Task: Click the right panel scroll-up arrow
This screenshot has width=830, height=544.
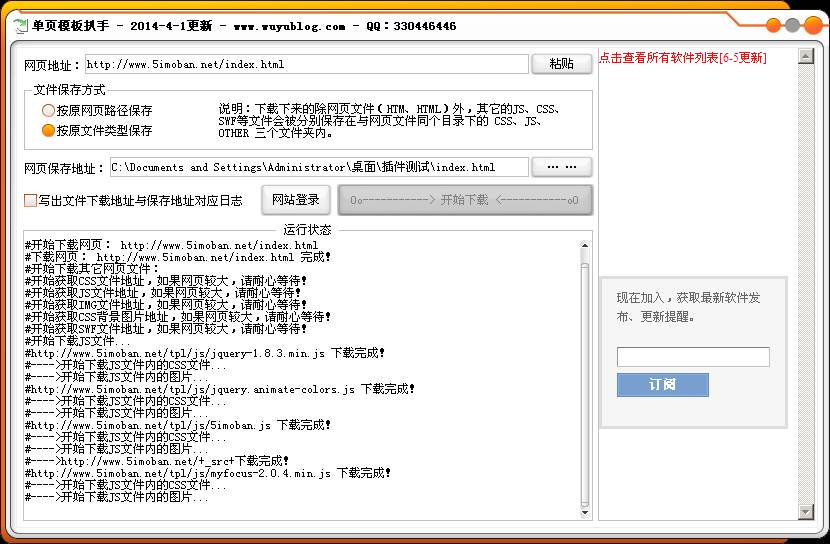Action: 806,57
